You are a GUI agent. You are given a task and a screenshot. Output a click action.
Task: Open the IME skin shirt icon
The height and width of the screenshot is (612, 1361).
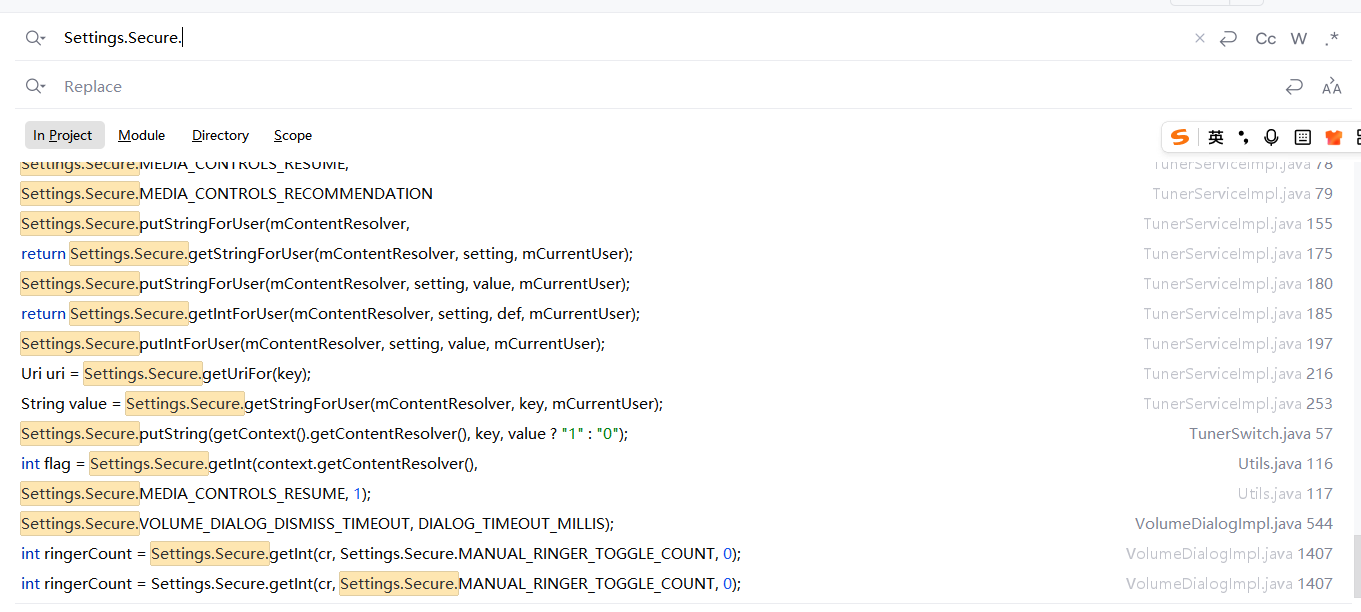coord(1333,137)
